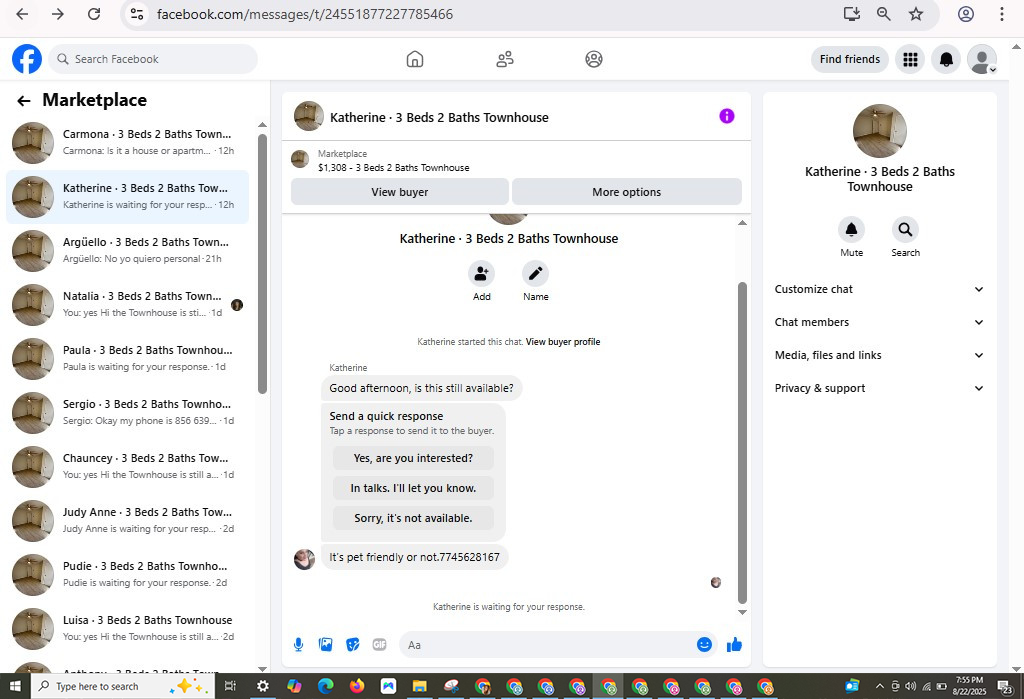The image size is (1024, 699).
Task: Open the account profile menu
Action: pos(982,59)
